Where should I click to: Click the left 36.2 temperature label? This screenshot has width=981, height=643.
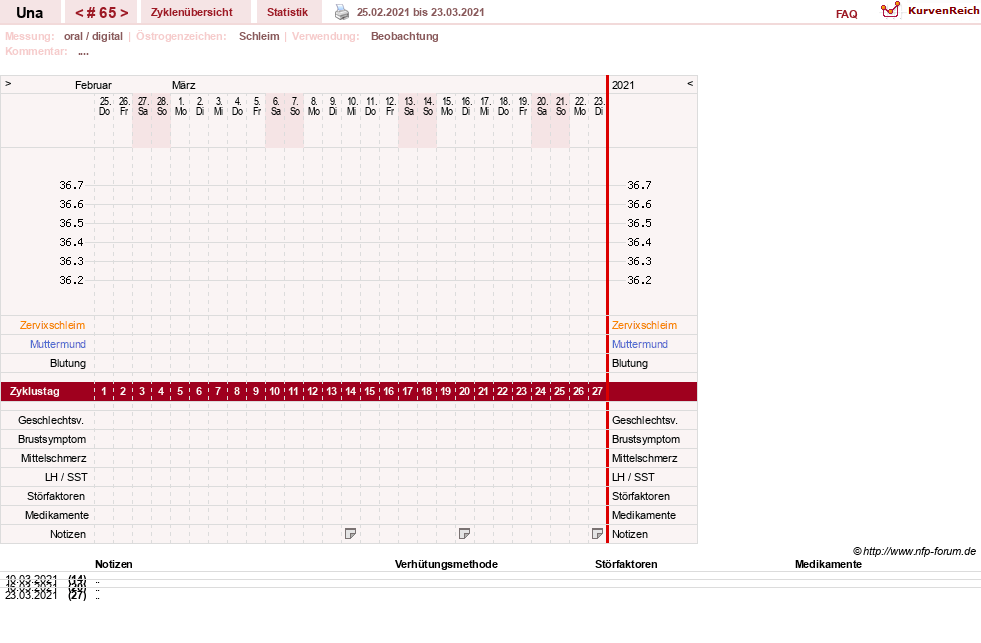coord(71,280)
